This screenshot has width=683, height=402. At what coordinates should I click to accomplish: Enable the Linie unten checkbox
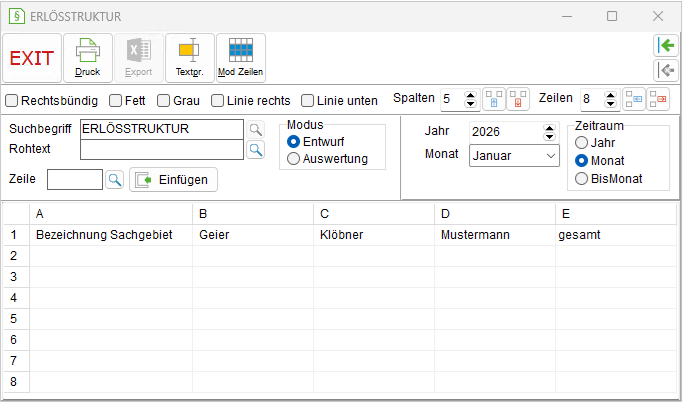click(x=308, y=101)
